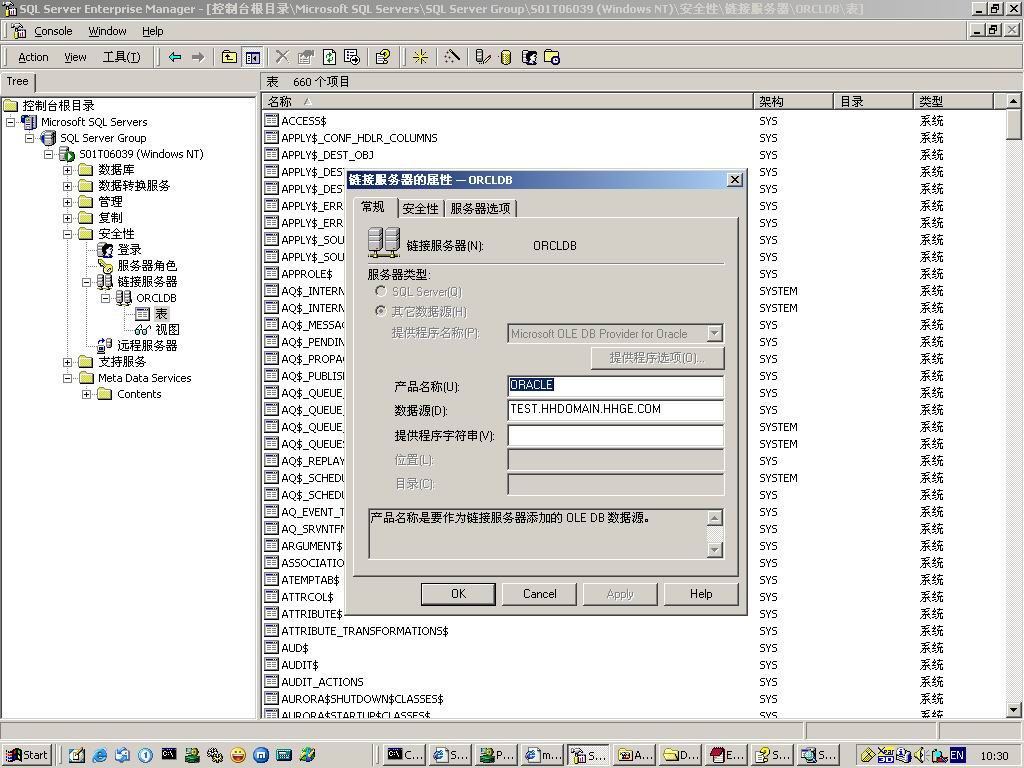Click the Tree tab in left pane
Screen dimensions: 1024x768
click(x=18, y=82)
